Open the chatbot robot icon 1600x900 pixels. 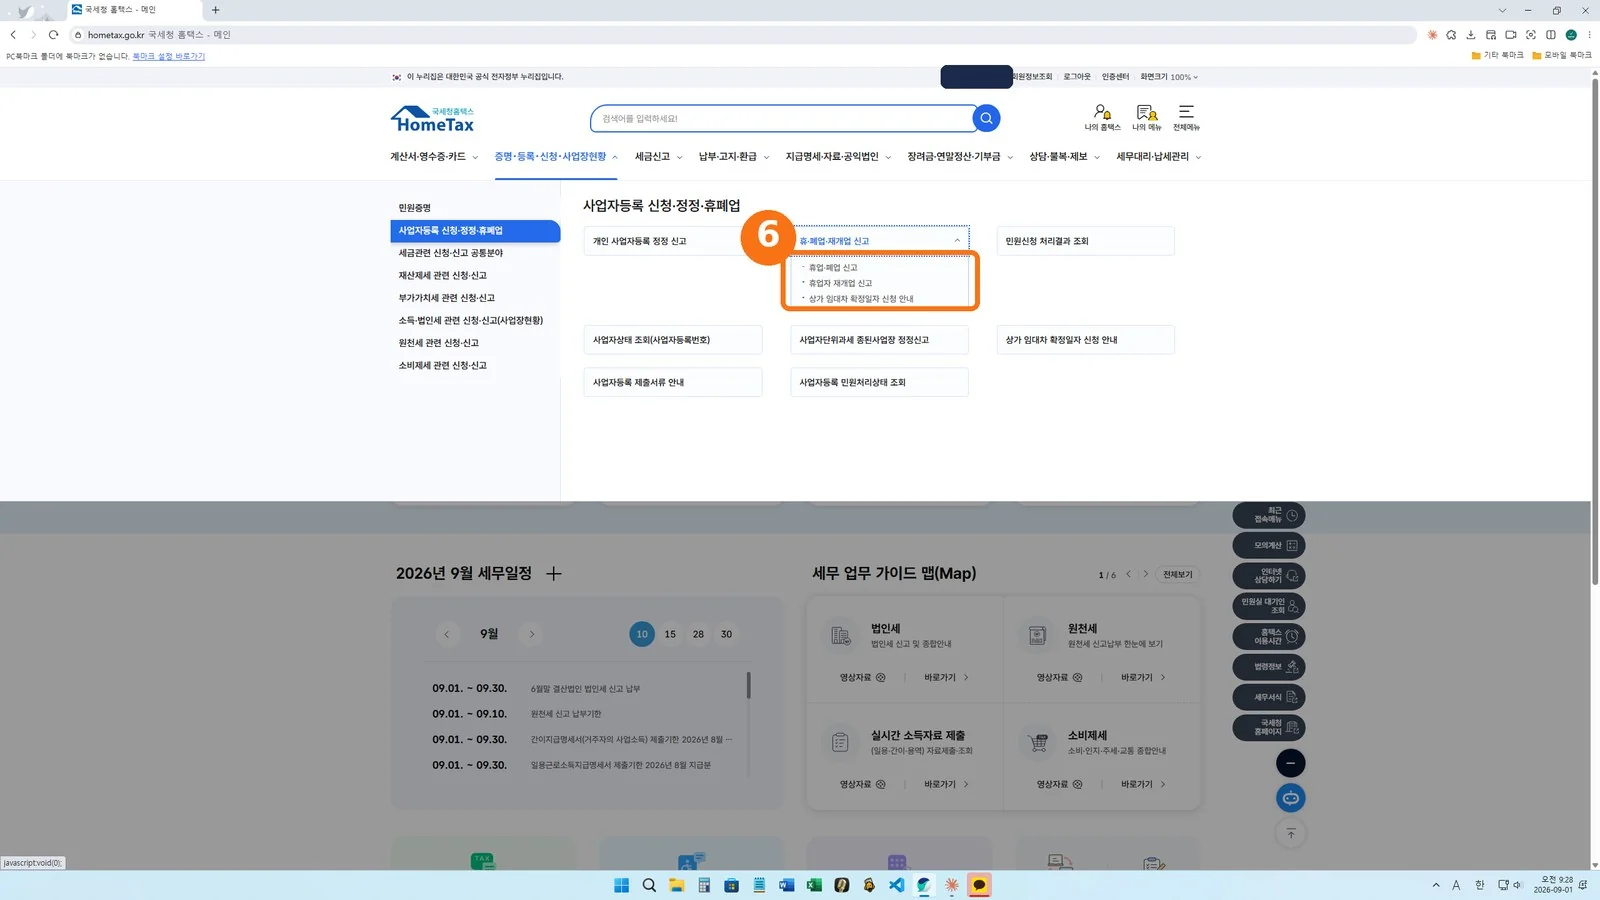click(1291, 798)
